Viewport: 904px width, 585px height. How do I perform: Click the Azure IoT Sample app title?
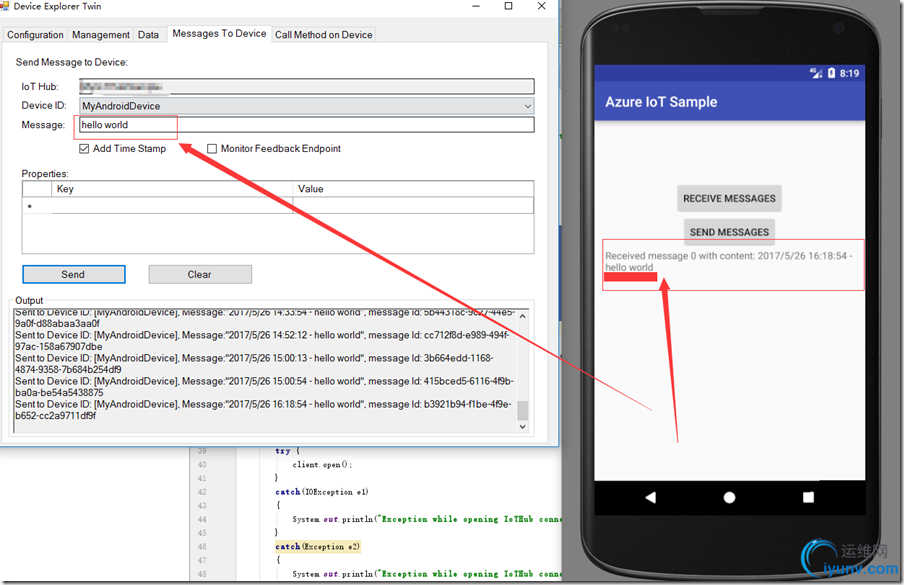tap(661, 102)
